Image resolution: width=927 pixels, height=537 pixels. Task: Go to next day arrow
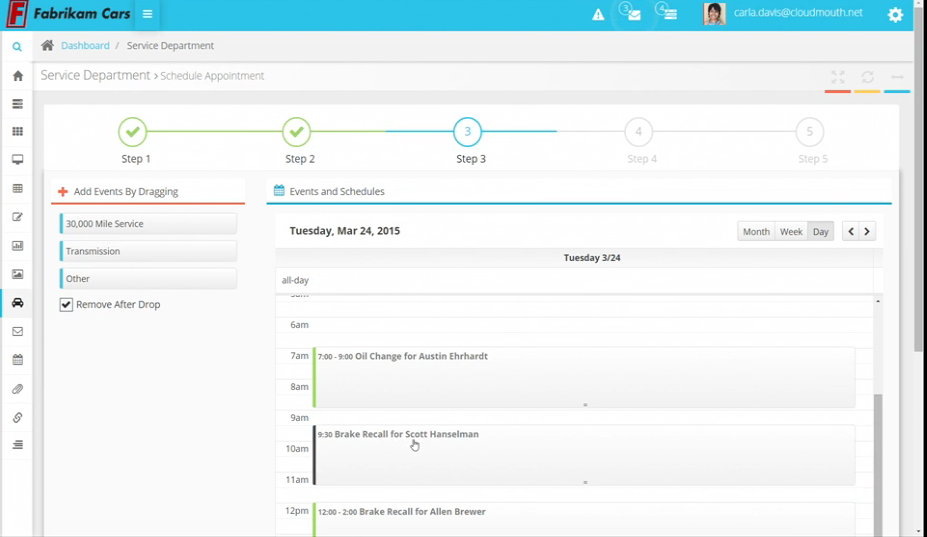click(867, 232)
